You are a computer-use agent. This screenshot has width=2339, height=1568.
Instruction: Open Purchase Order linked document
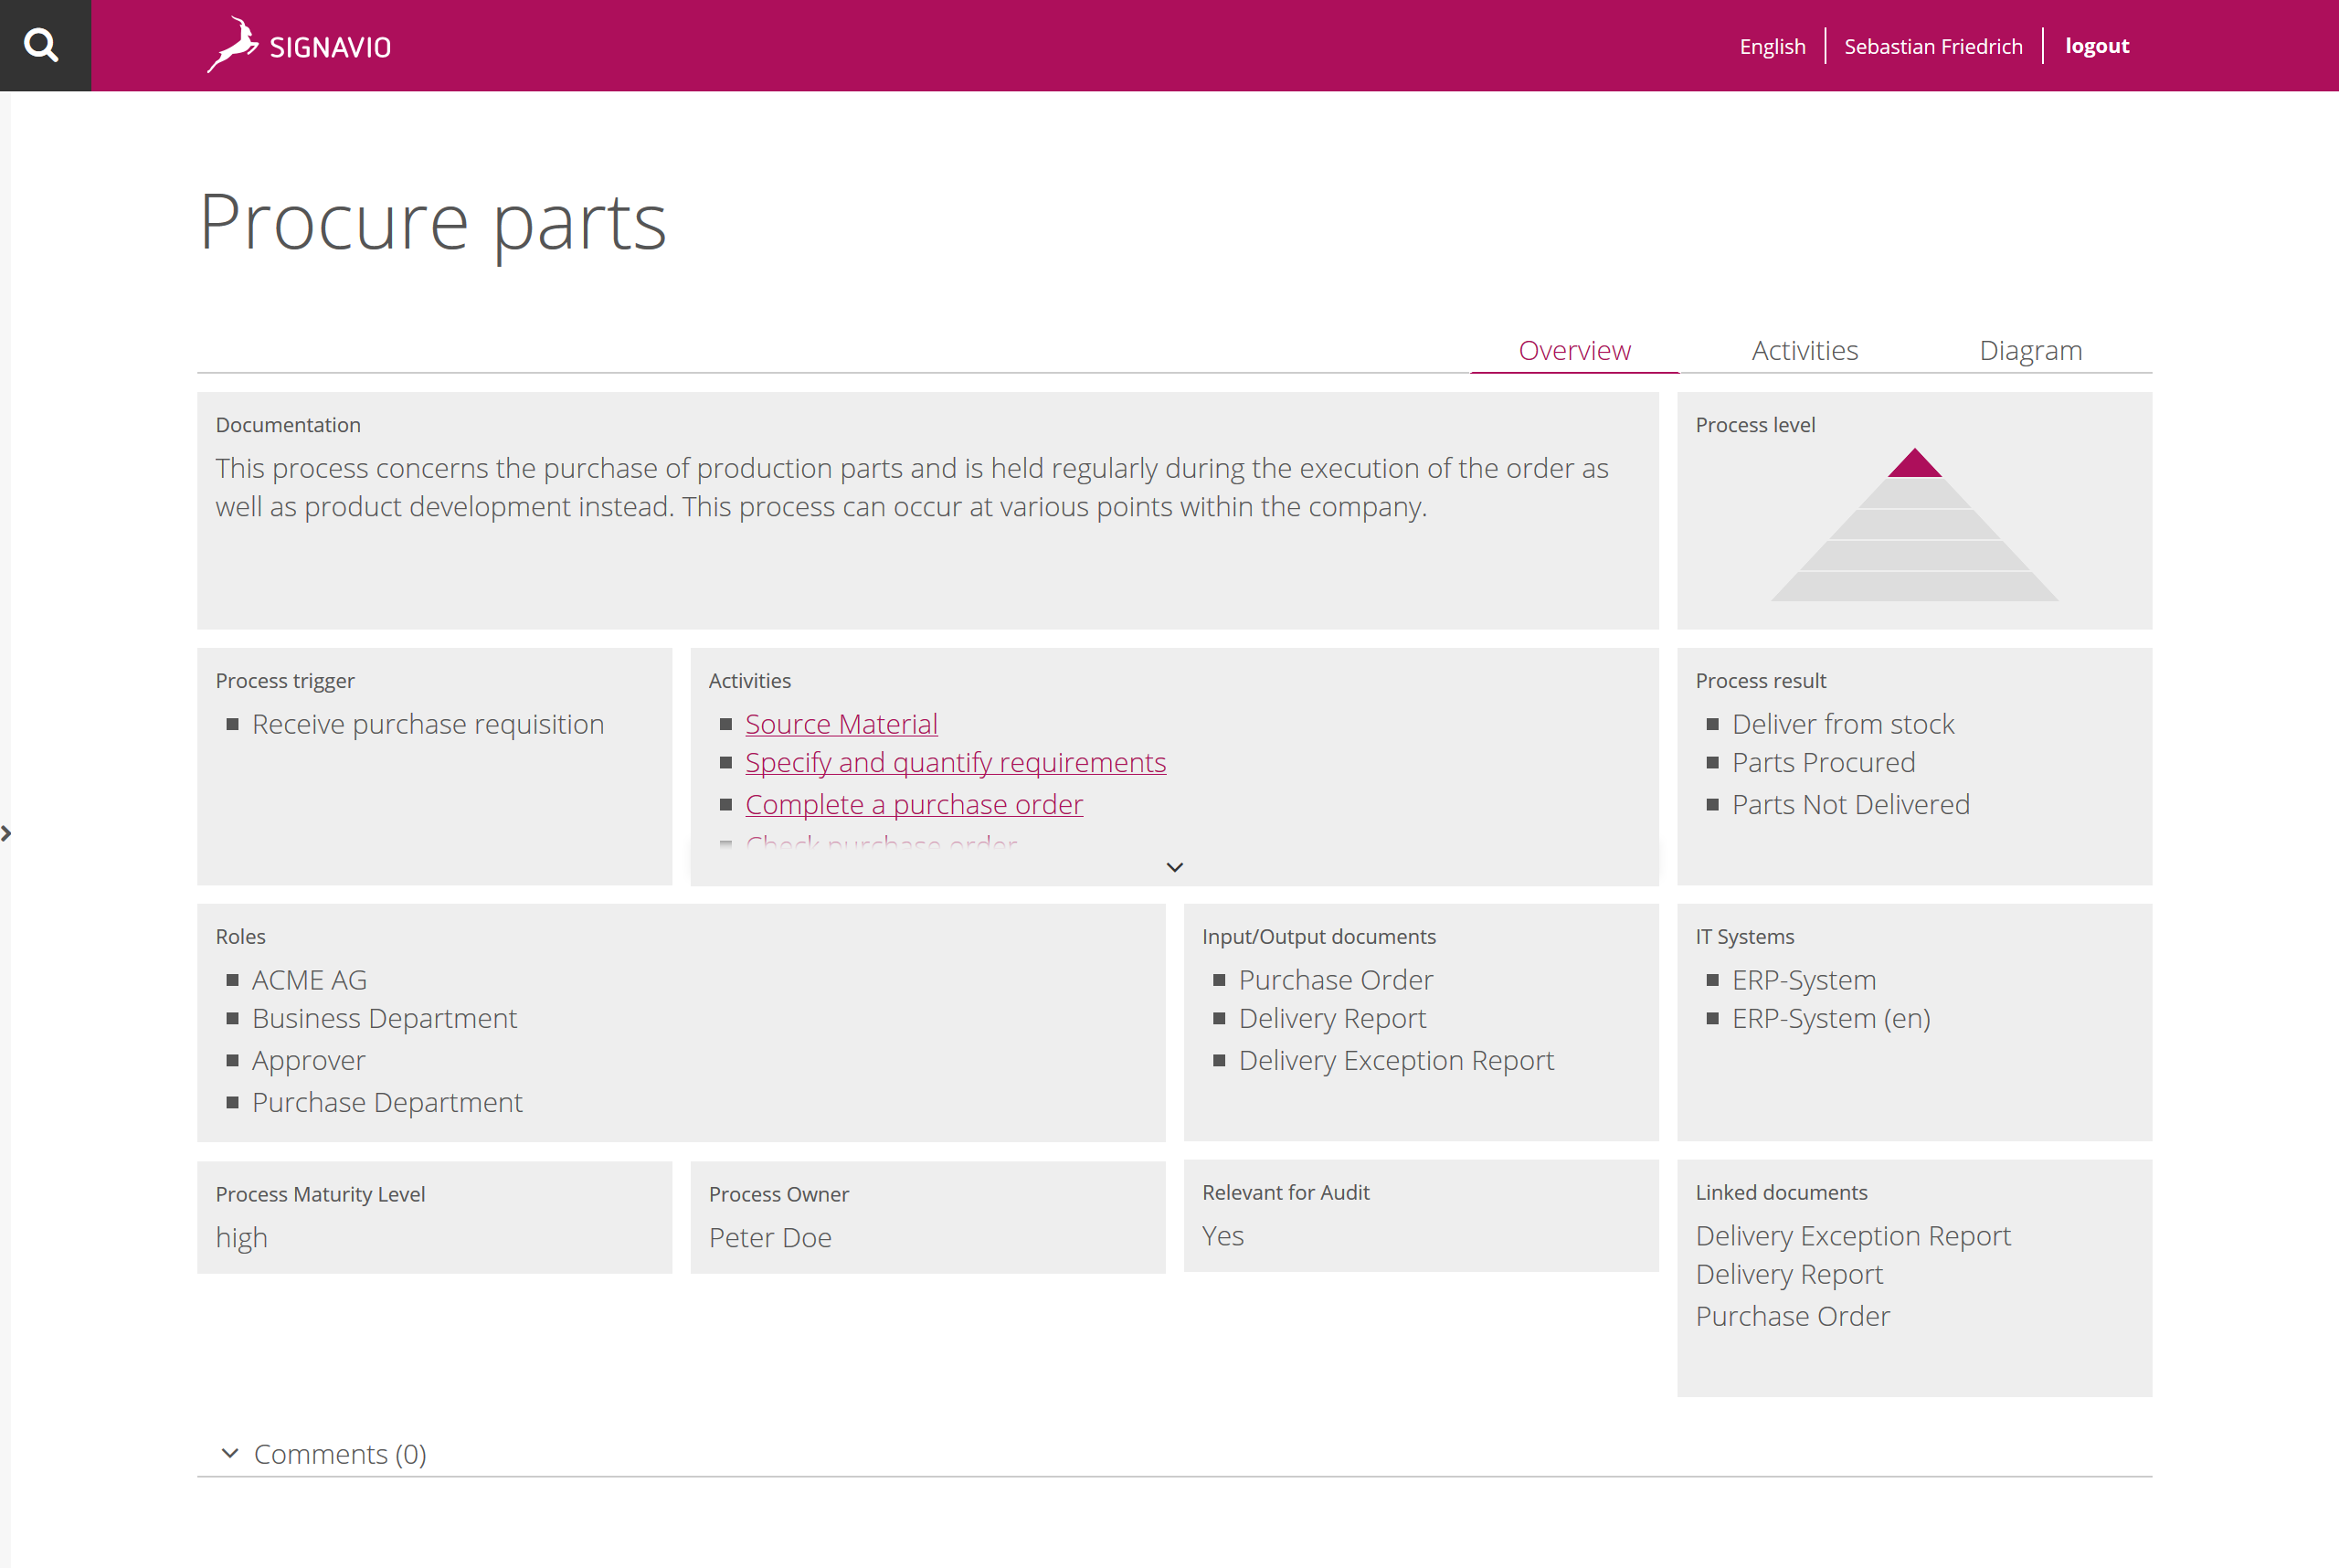[x=1792, y=1316]
